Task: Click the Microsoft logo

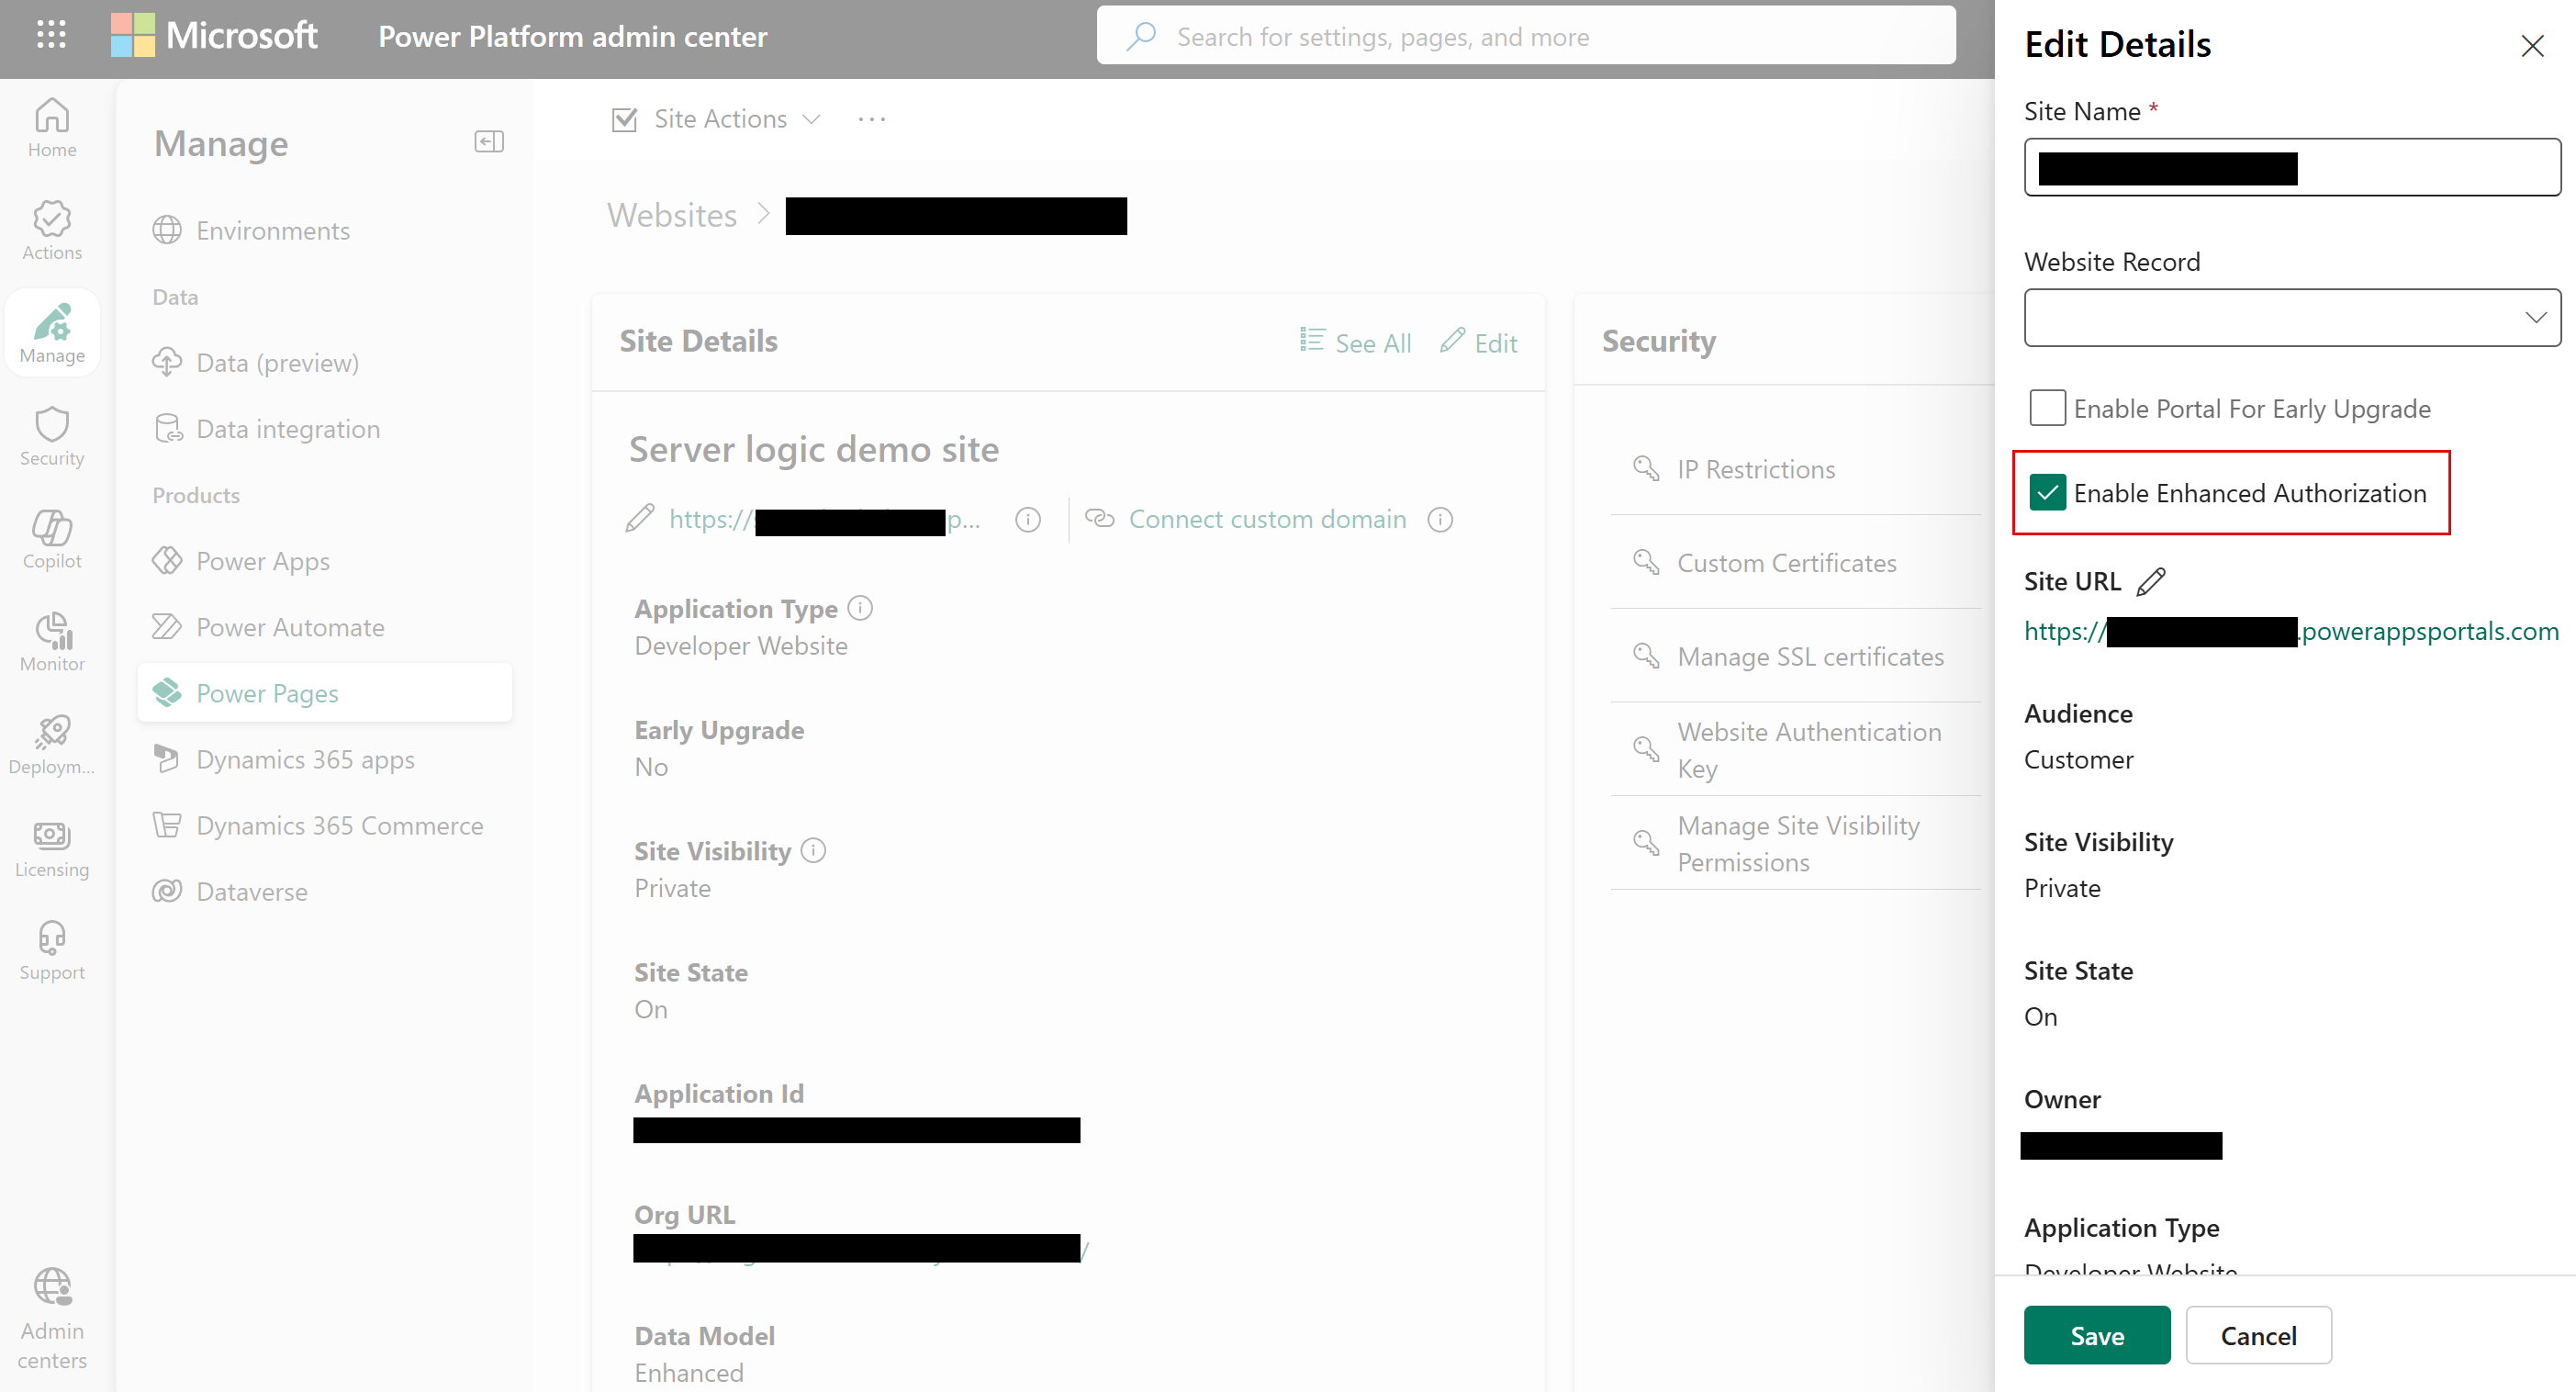Action: click(x=214, y=36)
